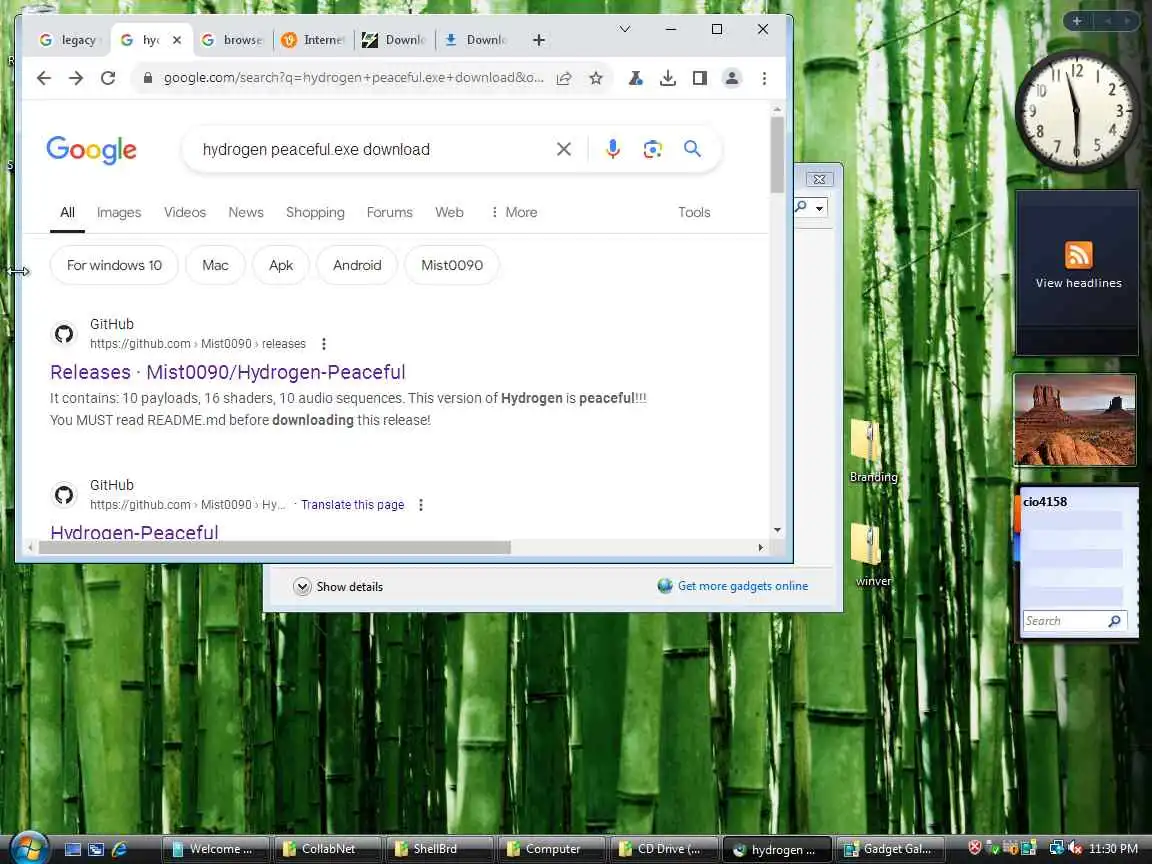This screenshot has width=1152, height=864.
Task: Clear the Google search box with X
Action: tap(564, 149)
